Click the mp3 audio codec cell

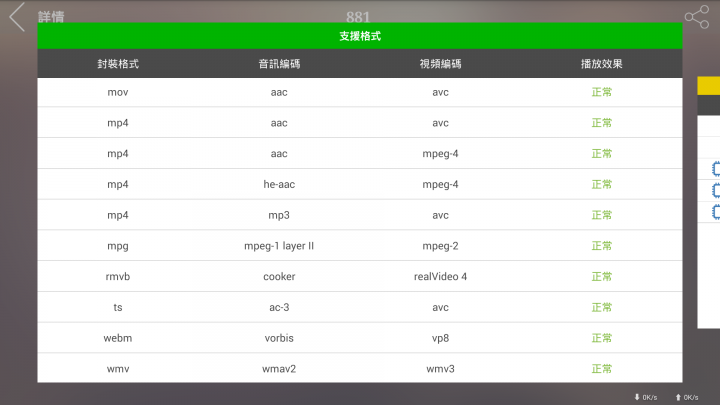279,215
